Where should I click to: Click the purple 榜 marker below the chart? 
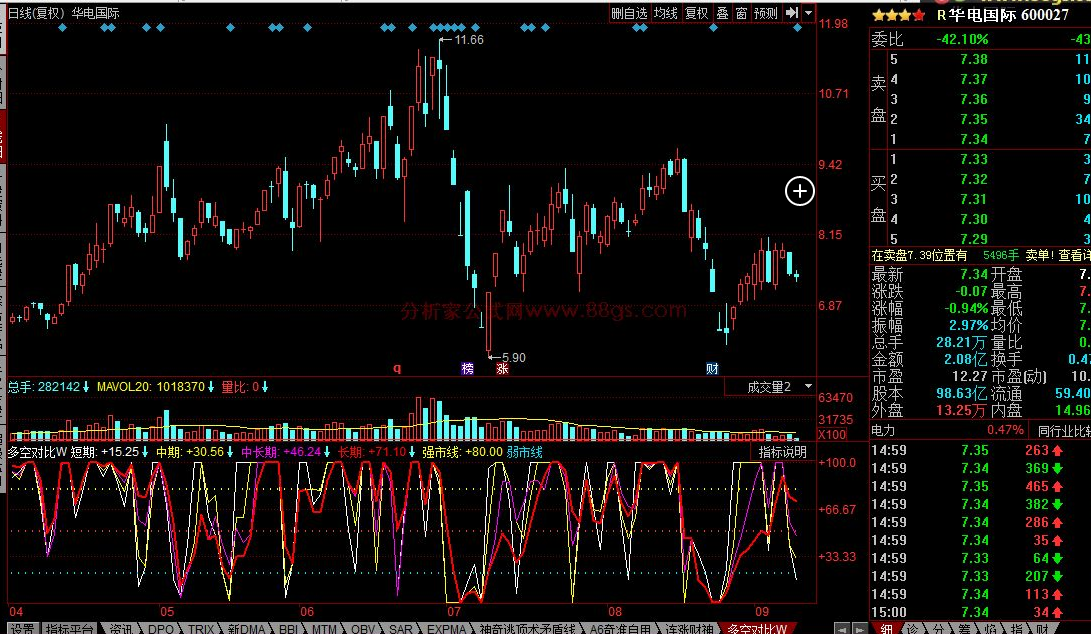pos(468,368)
